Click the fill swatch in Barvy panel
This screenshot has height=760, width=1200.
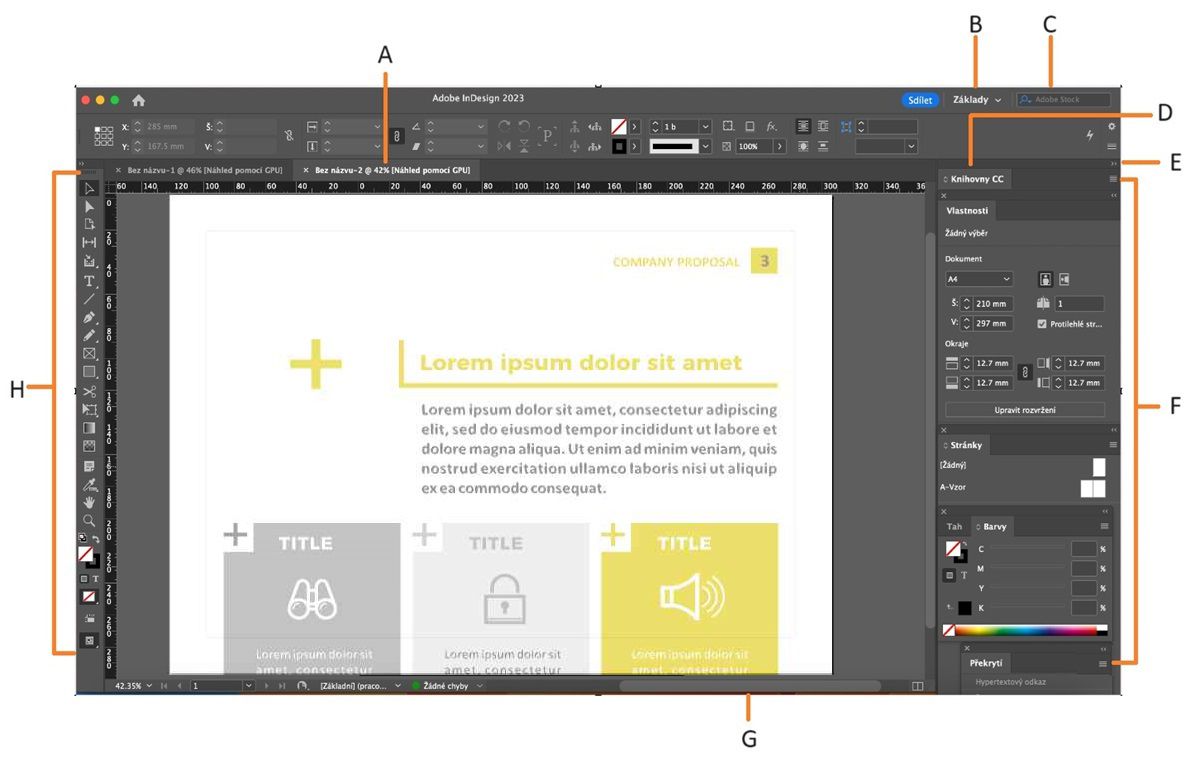(951, 548)
